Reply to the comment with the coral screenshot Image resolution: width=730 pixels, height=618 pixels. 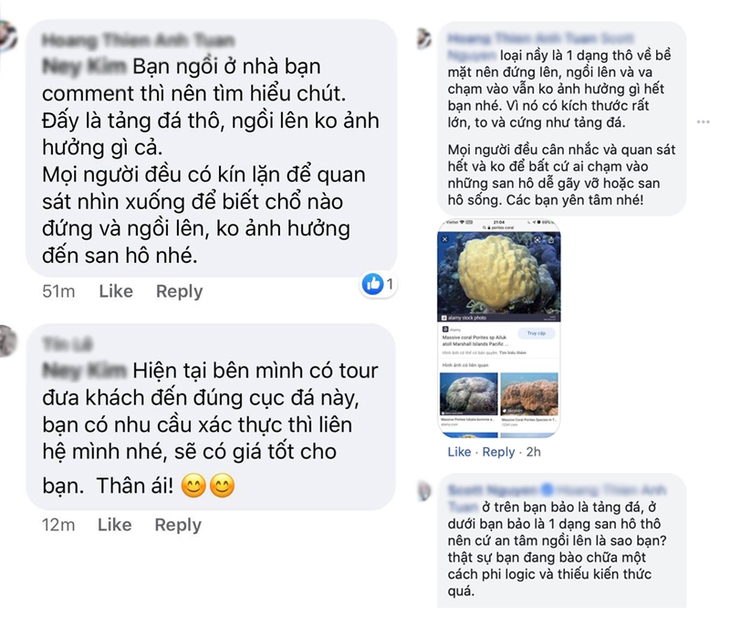(x=498, y=452)
